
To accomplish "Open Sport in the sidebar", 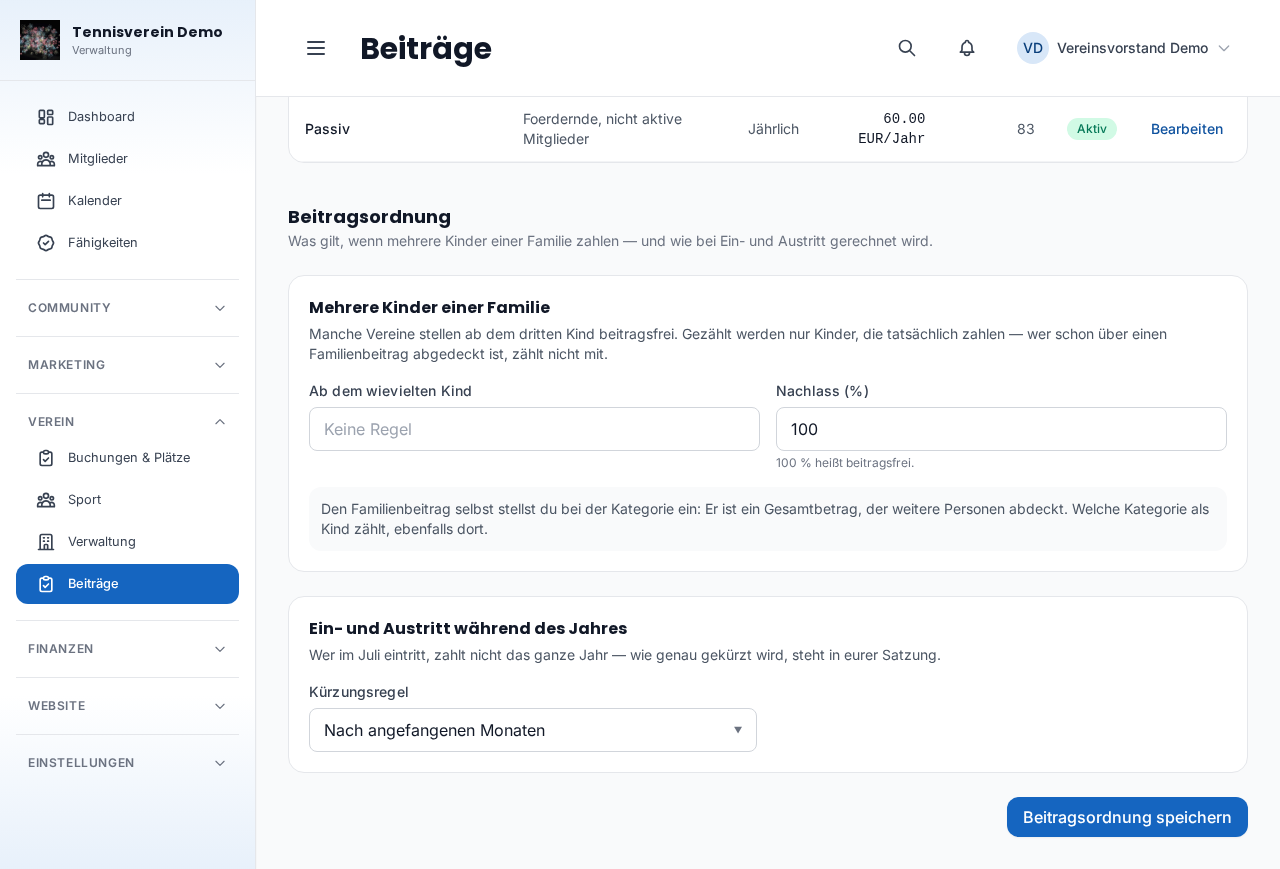I will [x=127, y=500].
